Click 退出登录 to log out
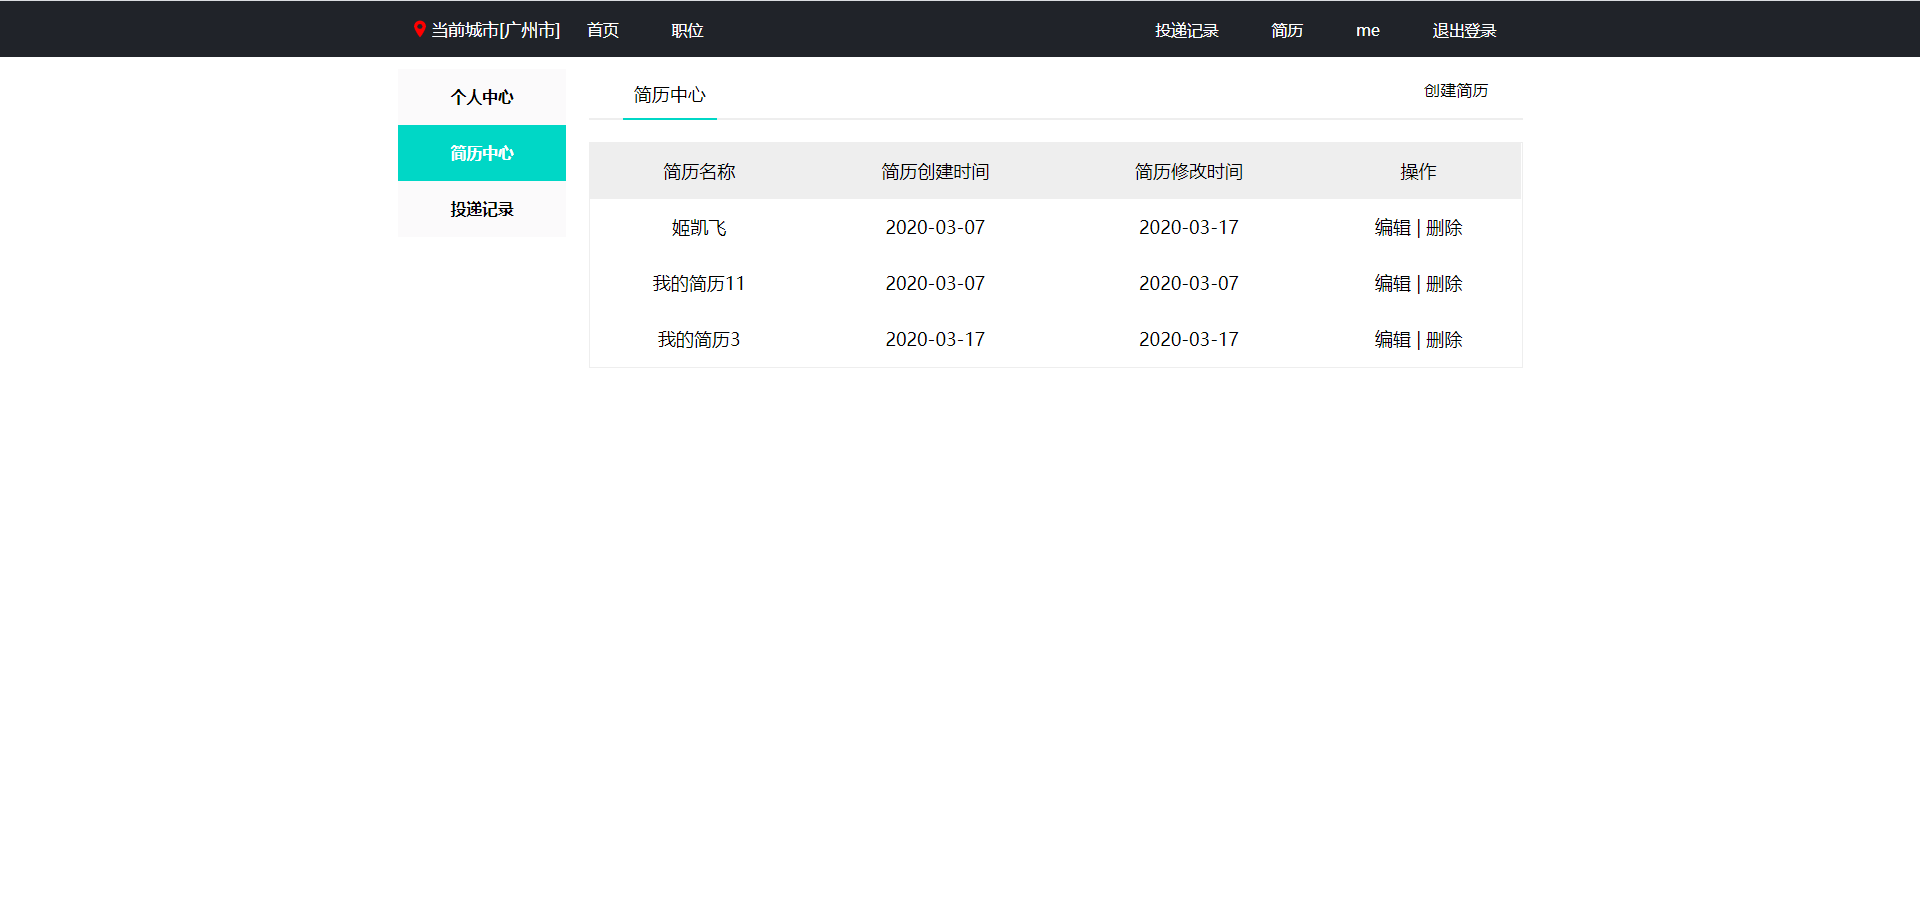This screenshot has height=902, width=1920. tap(1464, 30)
